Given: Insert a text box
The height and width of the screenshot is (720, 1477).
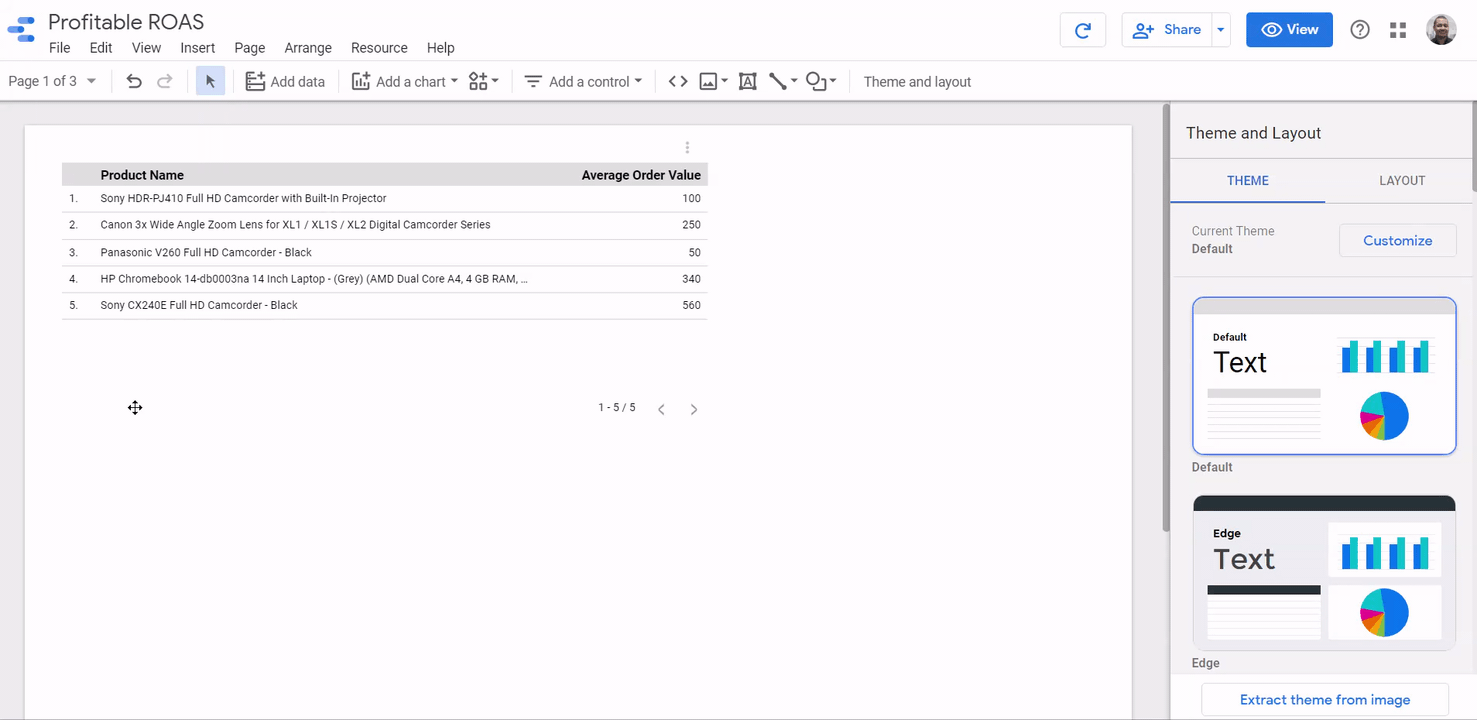Looking at the screenshot, I should click(x=747, y=81).
